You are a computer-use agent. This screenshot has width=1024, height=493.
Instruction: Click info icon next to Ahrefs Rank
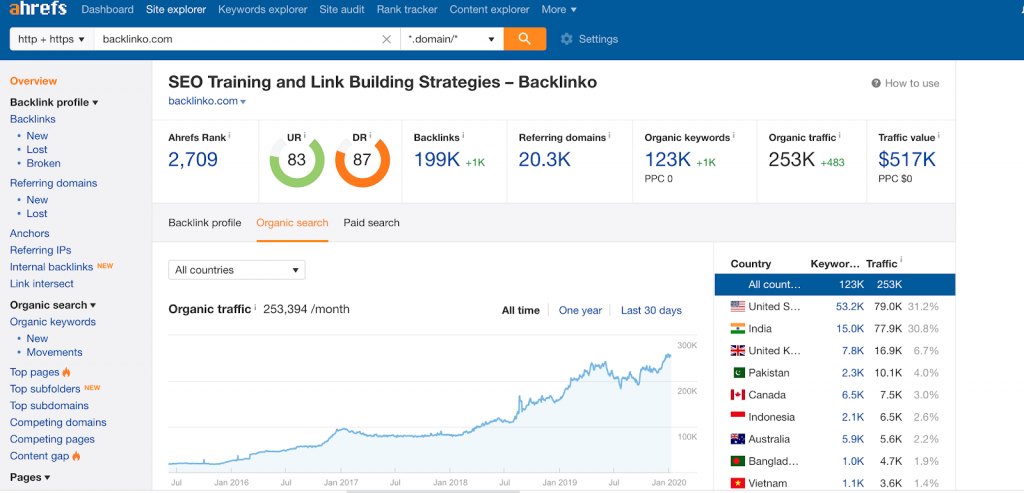click(229, 136)
